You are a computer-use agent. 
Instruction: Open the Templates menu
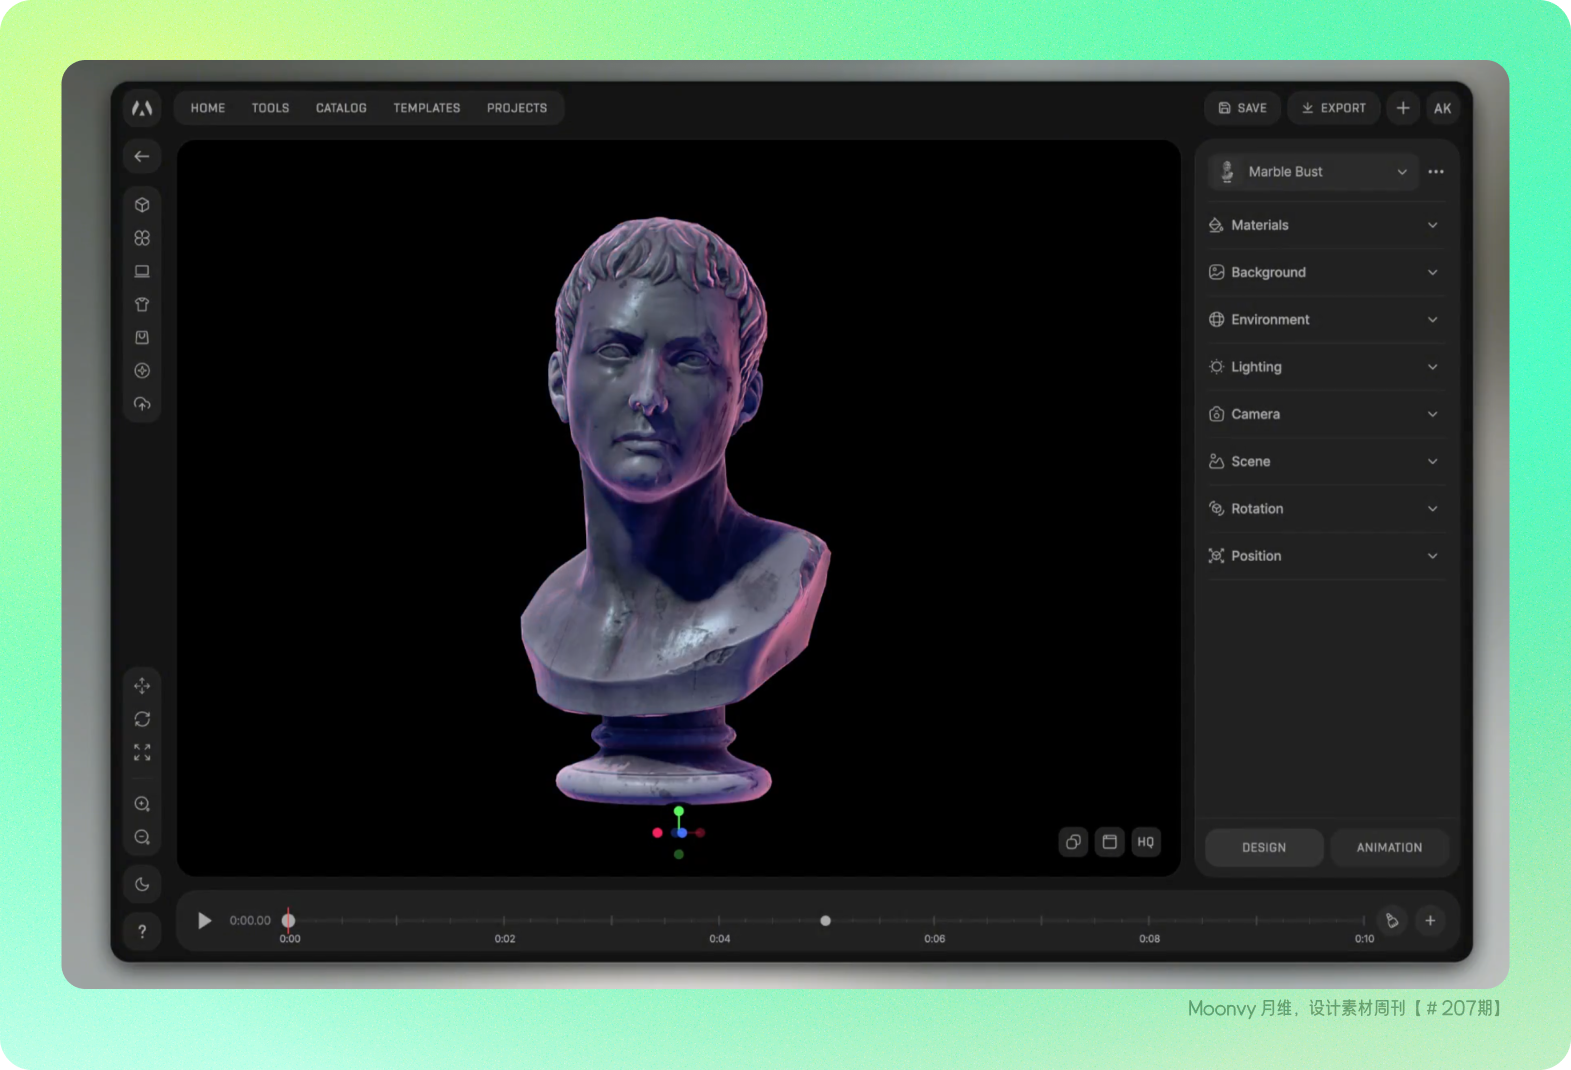[426, 108]
